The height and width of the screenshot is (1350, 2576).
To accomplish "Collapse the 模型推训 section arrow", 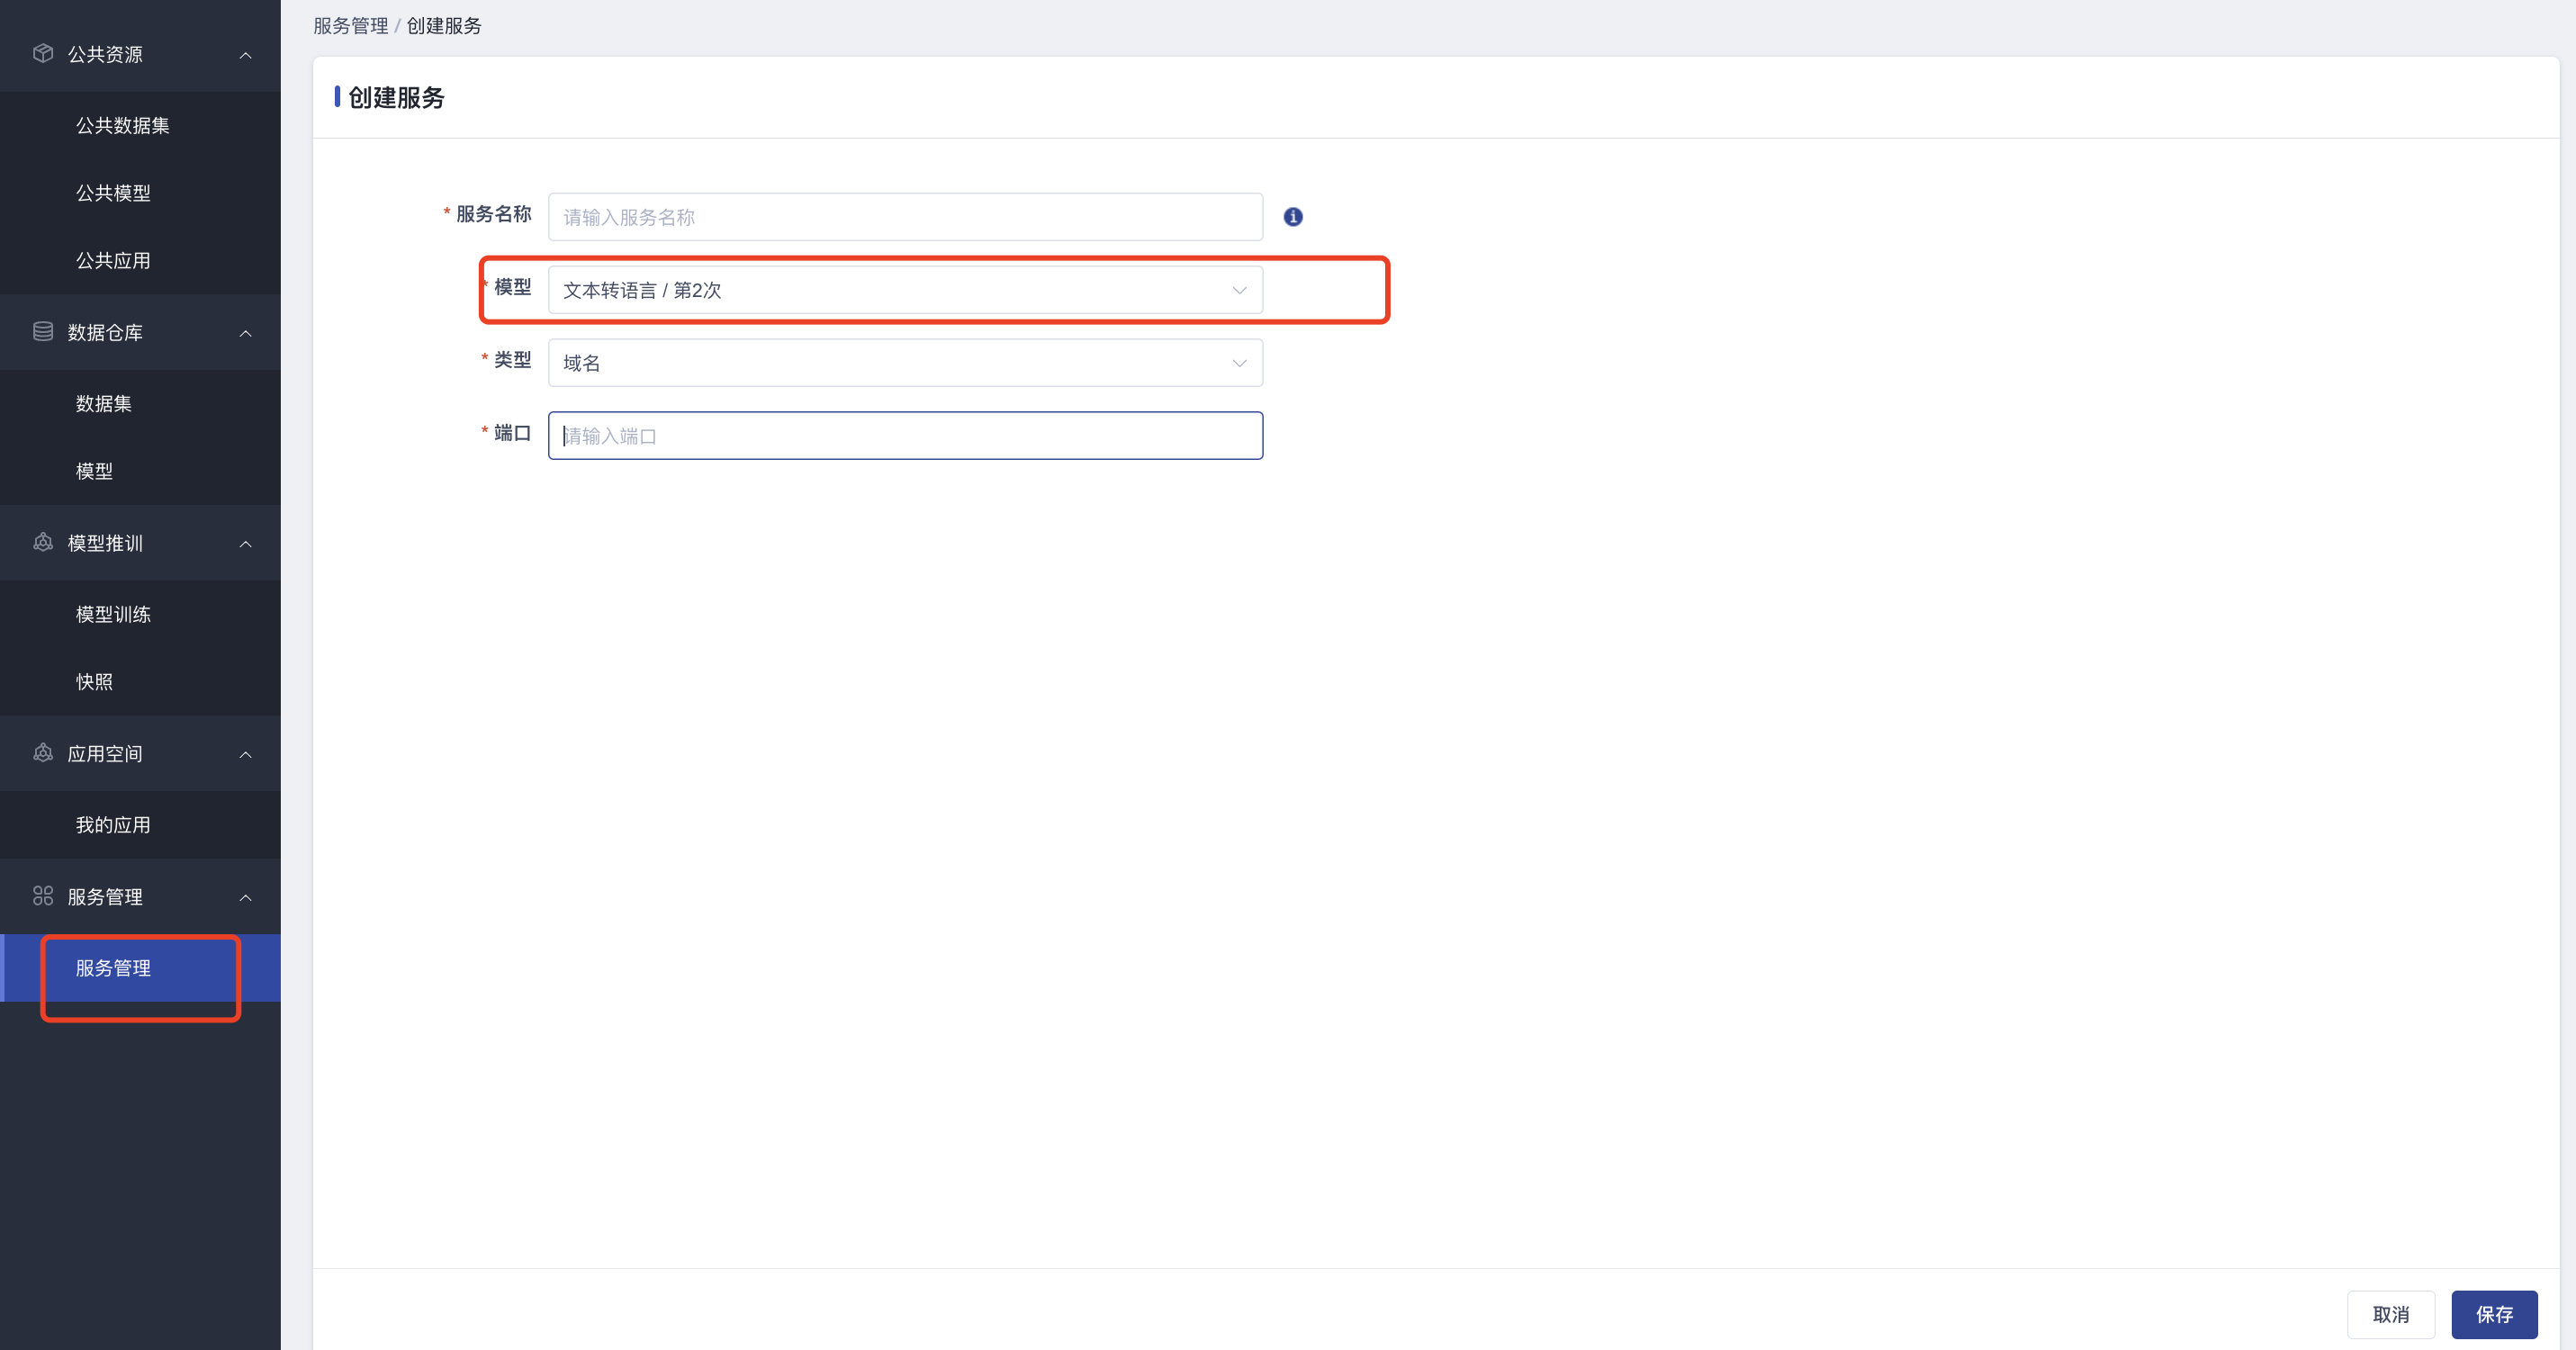I will pos(245,544).
